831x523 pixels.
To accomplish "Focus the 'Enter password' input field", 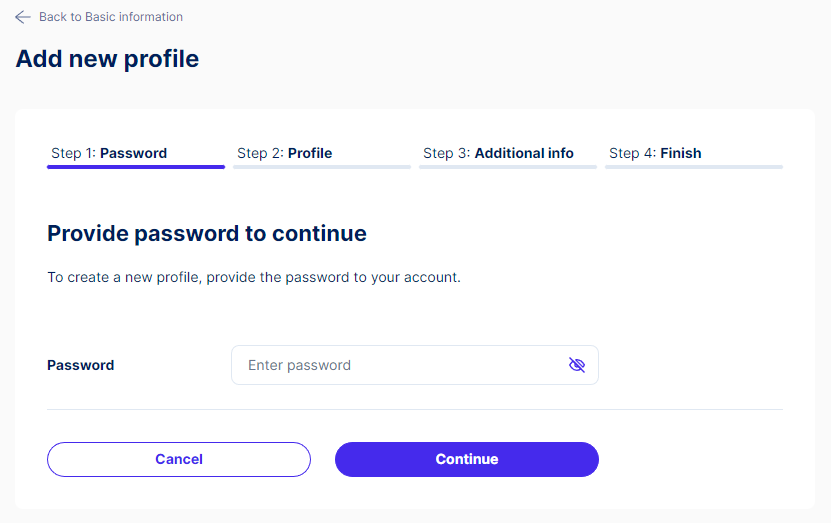I will click(414, 365).
